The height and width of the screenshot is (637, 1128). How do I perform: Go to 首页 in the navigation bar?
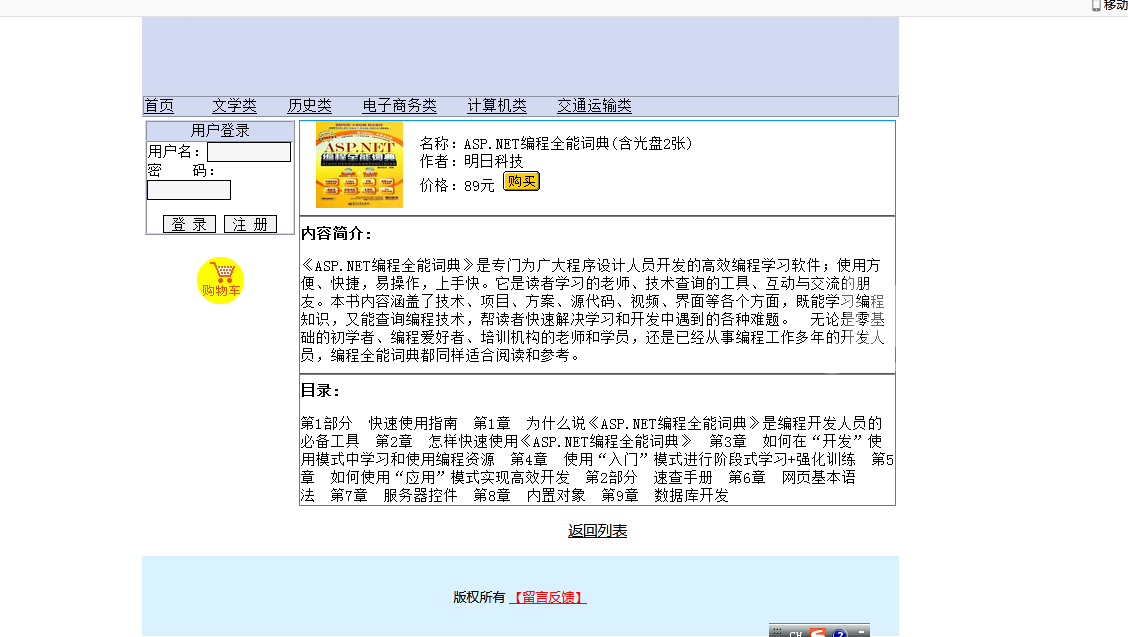click(159, 106)
